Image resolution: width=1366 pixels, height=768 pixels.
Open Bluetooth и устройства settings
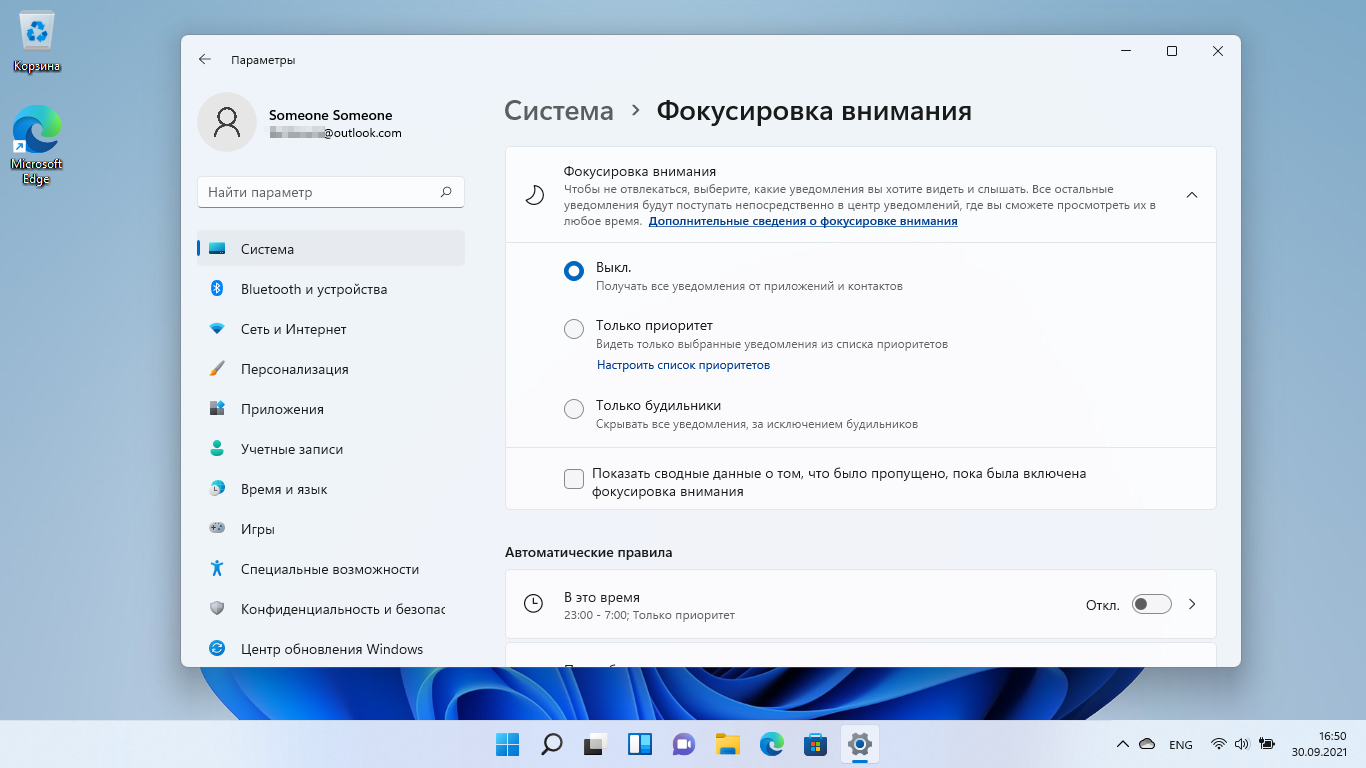(331, 289)
